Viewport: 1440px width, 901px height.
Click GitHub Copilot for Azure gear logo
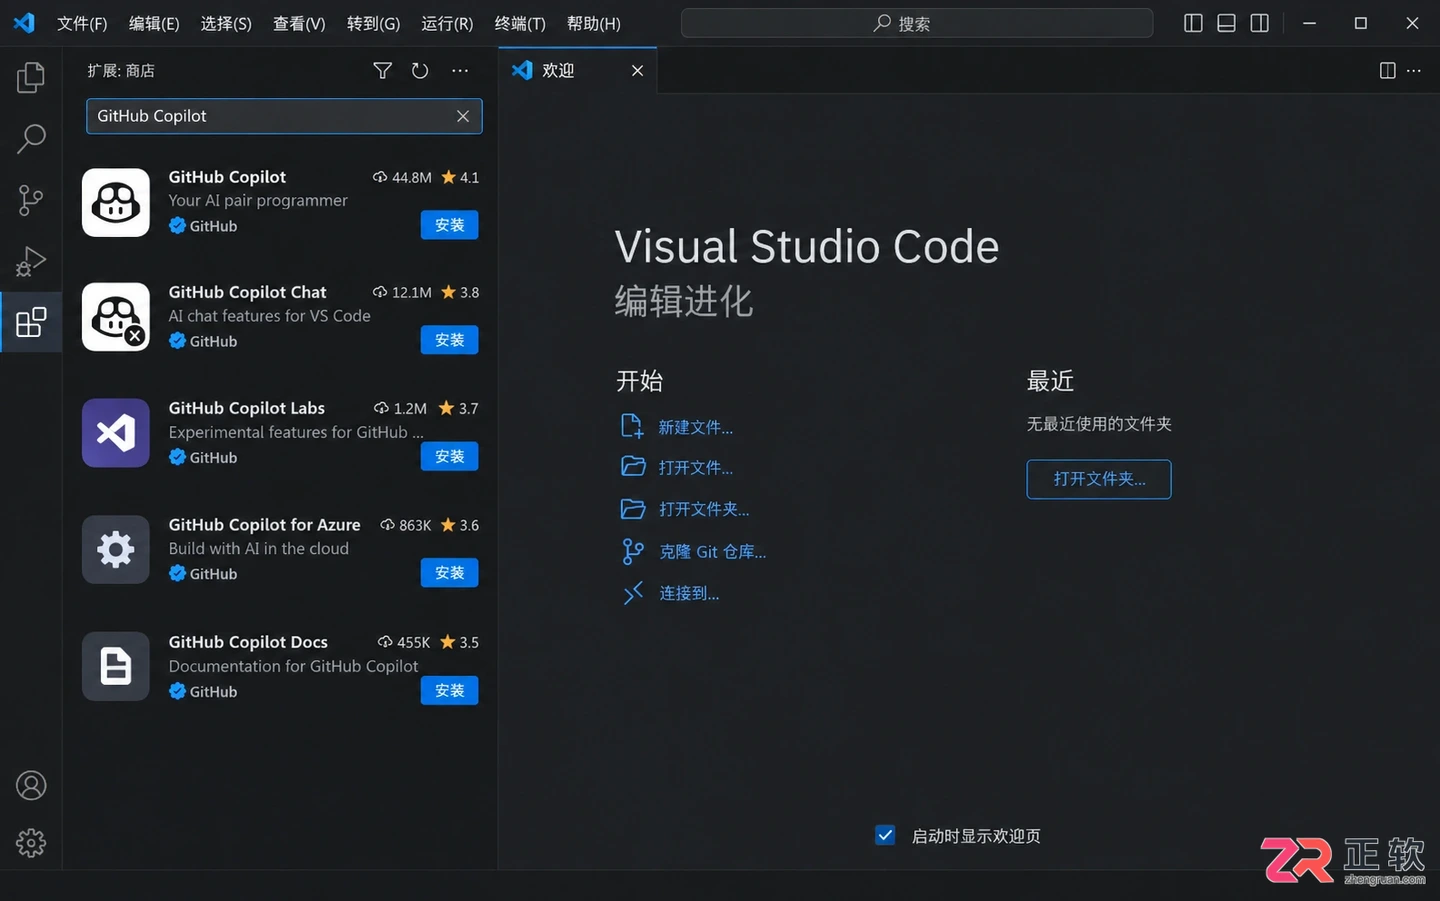(116, 550)
